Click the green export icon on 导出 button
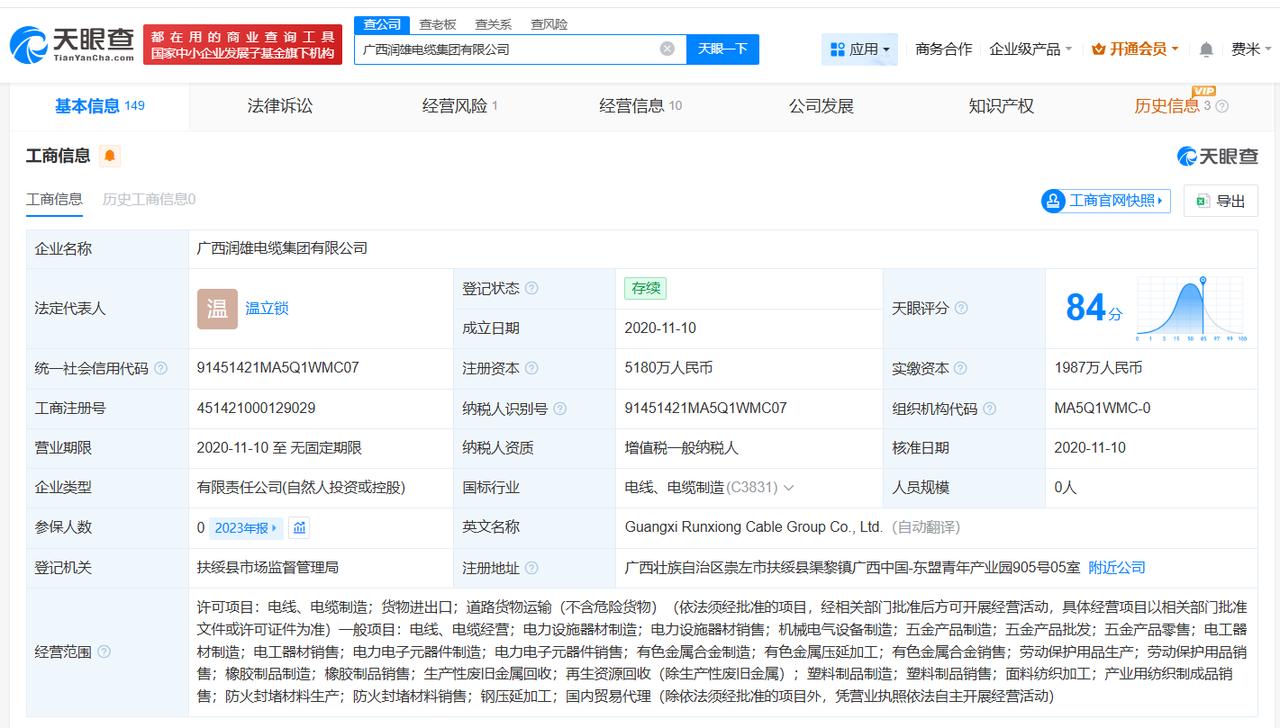This screenshot has height=728, width=1280. [x=1202, y=200]
